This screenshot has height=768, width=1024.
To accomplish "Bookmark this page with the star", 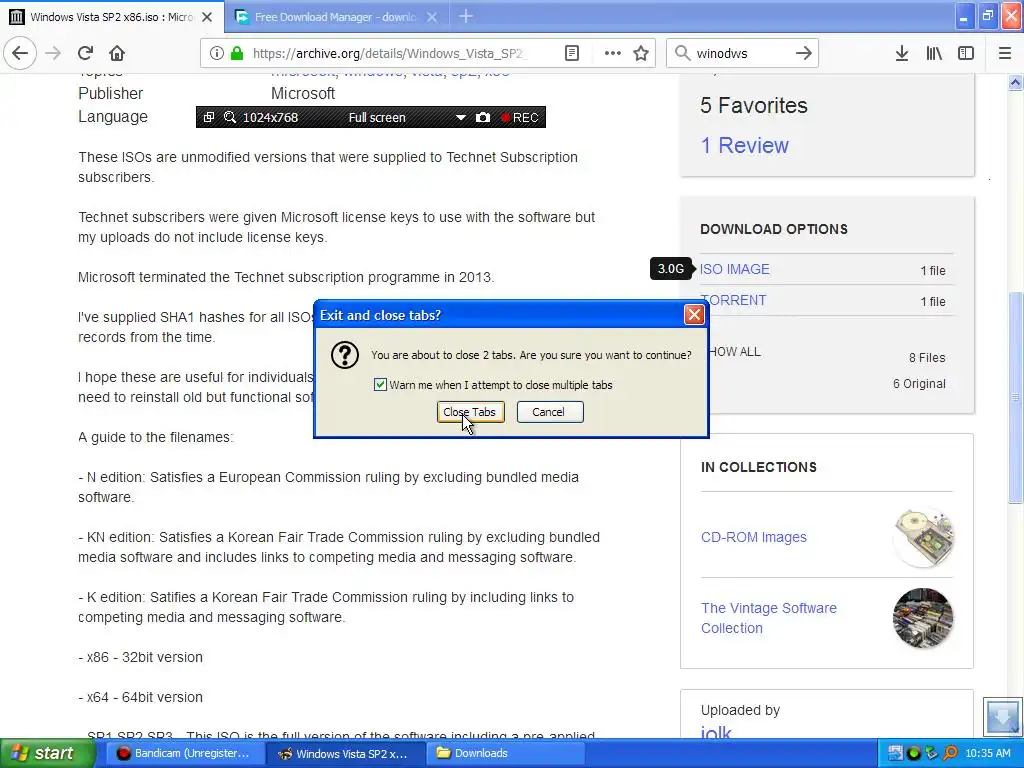I will (641, 54).
